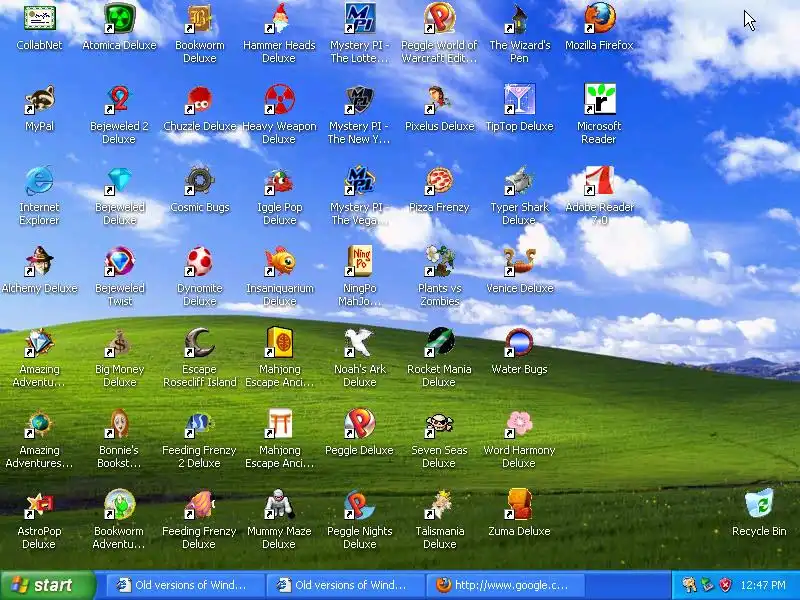Select Peggle Nights Deluxe shortcut
Screen dimensions: 800x600
click(x=359, y=505)
